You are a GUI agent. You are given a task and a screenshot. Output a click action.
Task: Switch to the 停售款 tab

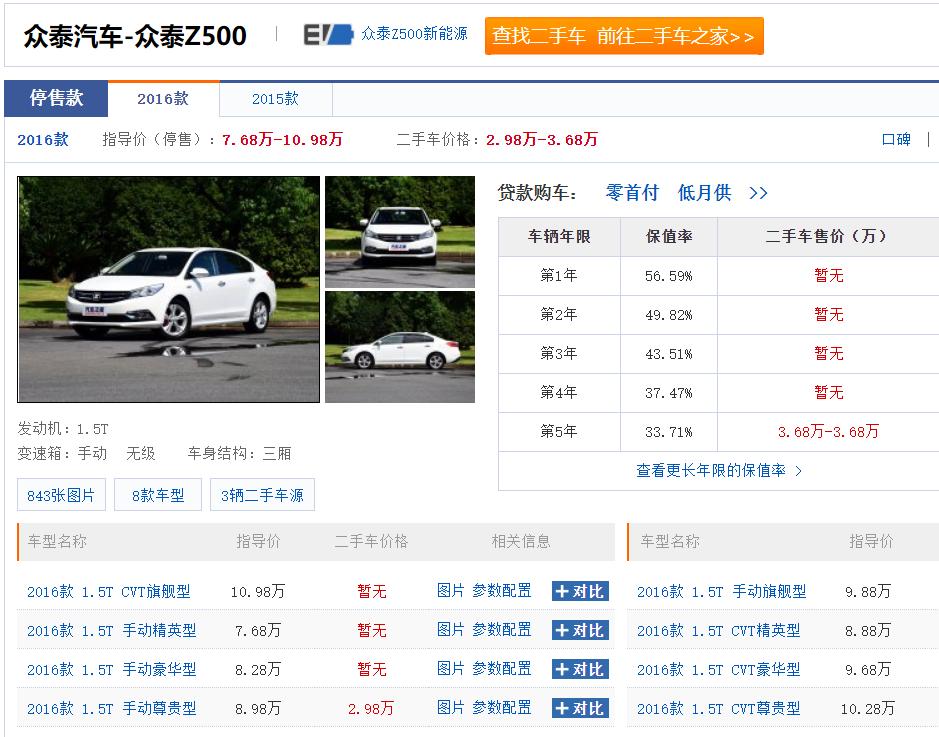point(55,98)
